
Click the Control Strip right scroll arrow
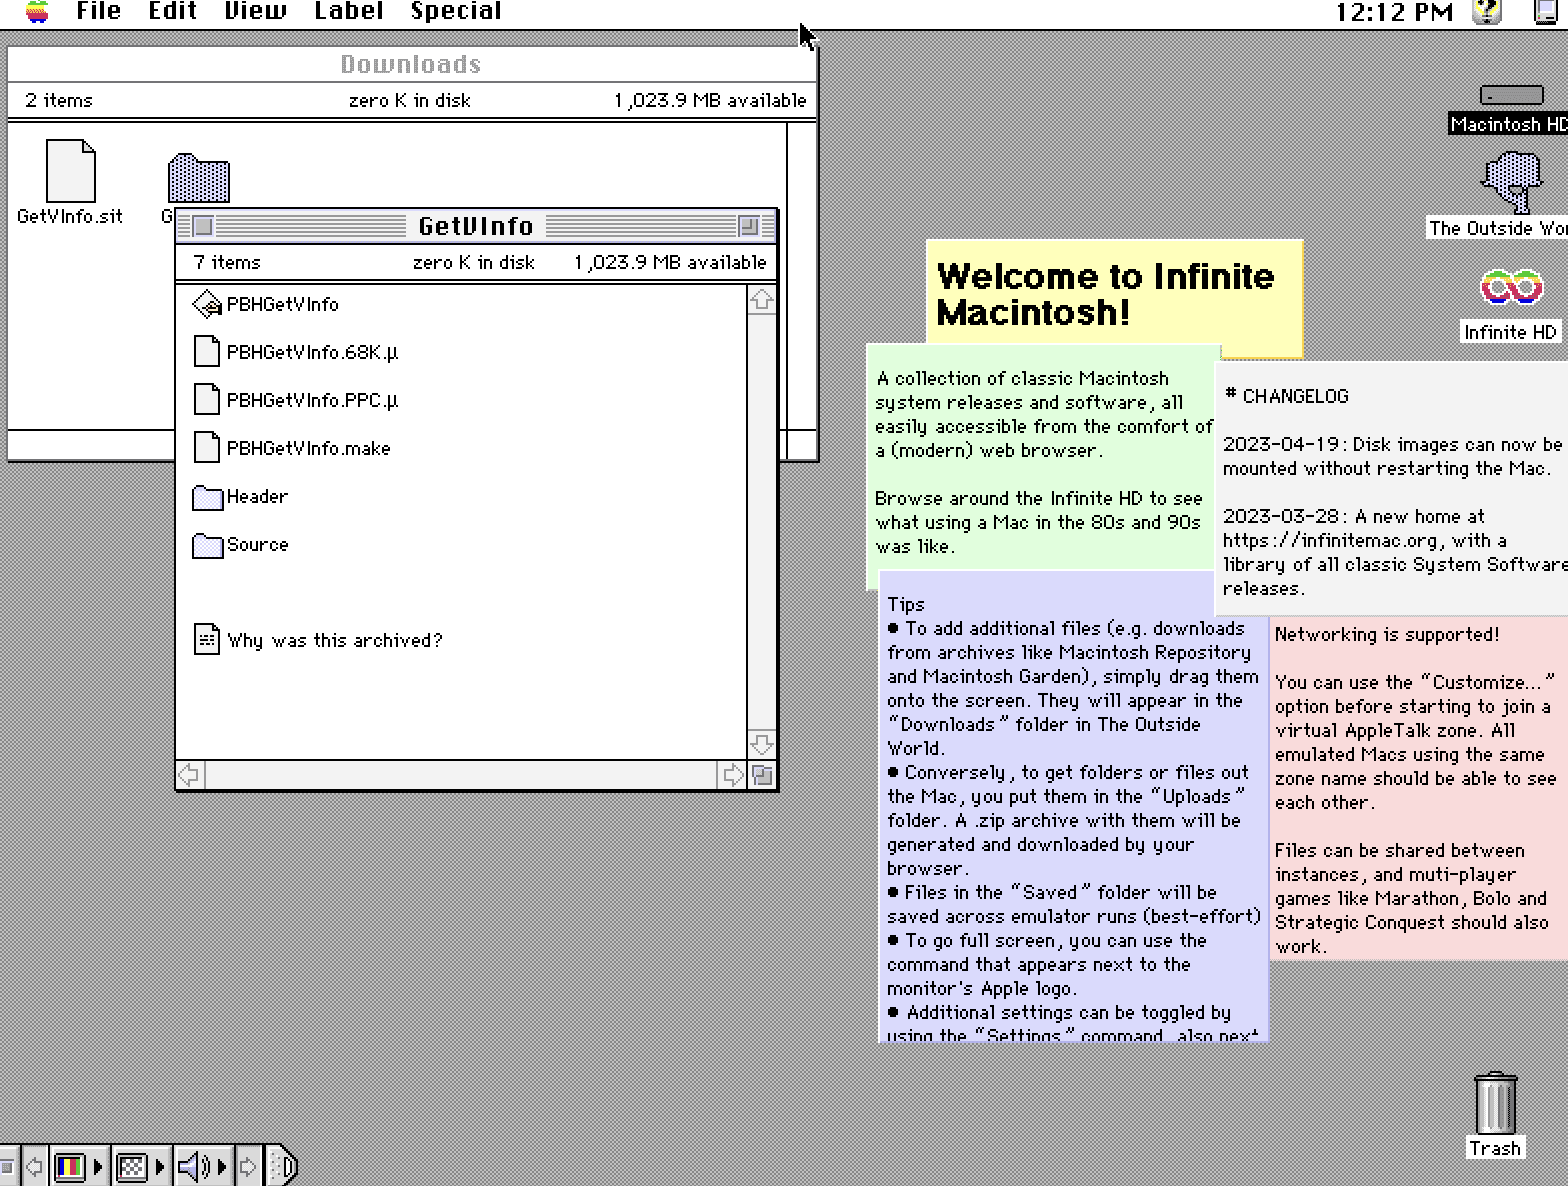click(x=249, y=1166)
